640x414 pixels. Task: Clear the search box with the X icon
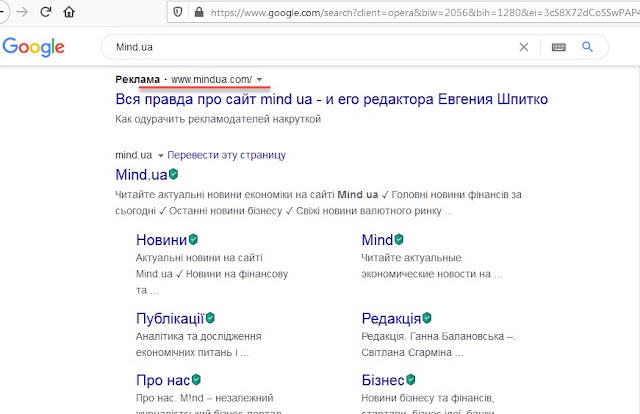tap(524, 47)
